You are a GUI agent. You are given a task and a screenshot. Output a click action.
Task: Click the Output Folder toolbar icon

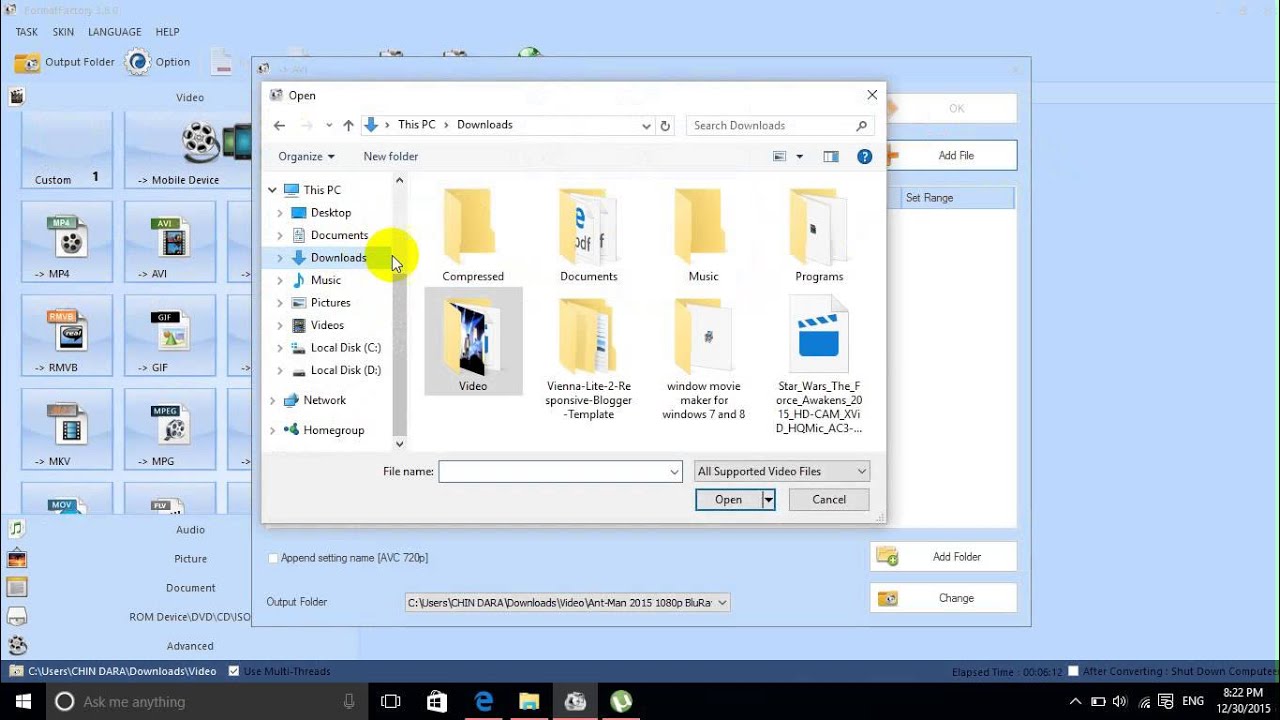[x=28, y=62]
